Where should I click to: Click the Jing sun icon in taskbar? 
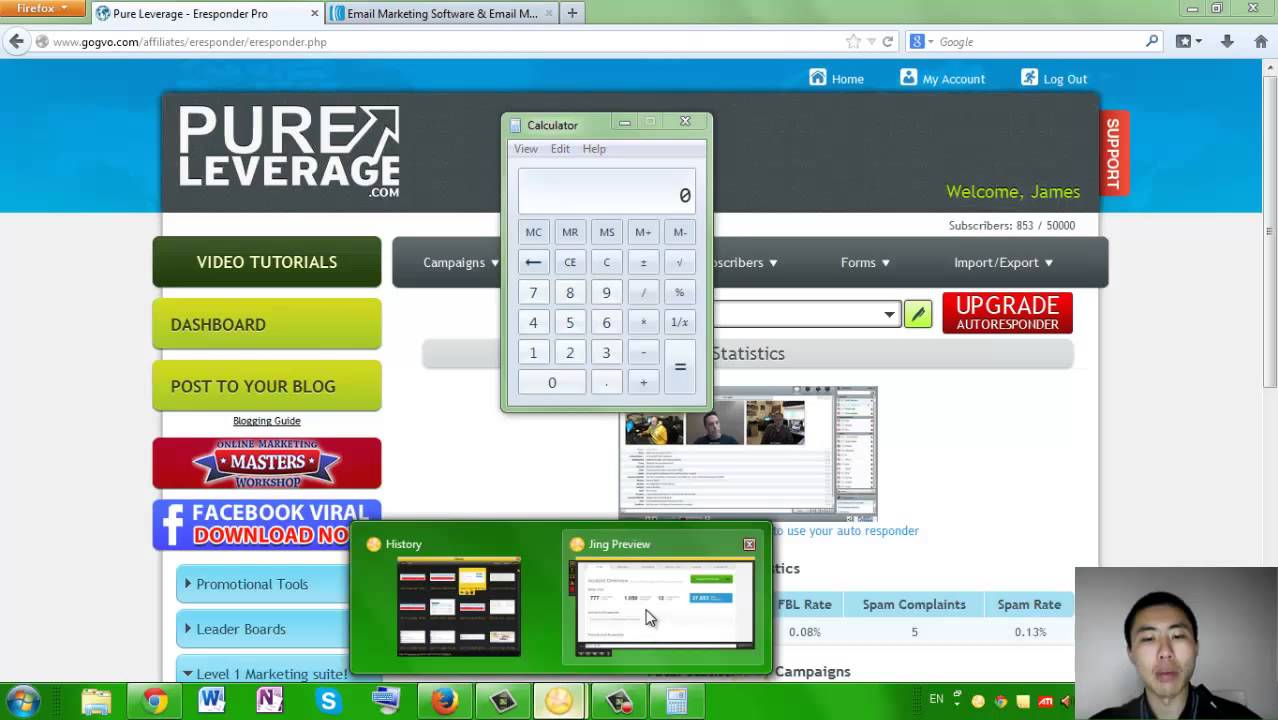[x=559, y=701]
